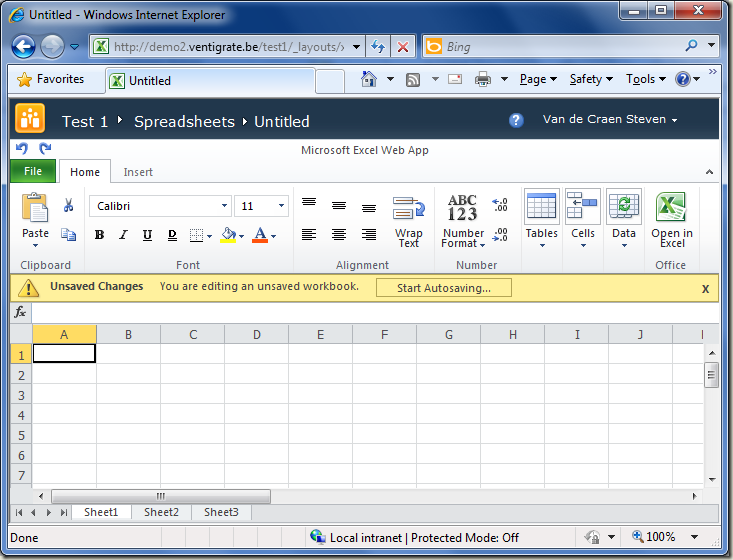Image resolution: width=733 pixels, height=560 pixels.
Task: Click into the formula bar input
Action: [x=375, y=313]
